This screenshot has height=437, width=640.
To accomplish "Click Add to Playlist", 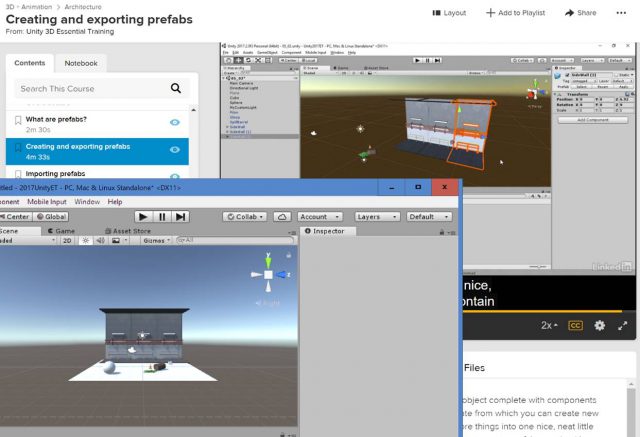I will coord(516,13).
